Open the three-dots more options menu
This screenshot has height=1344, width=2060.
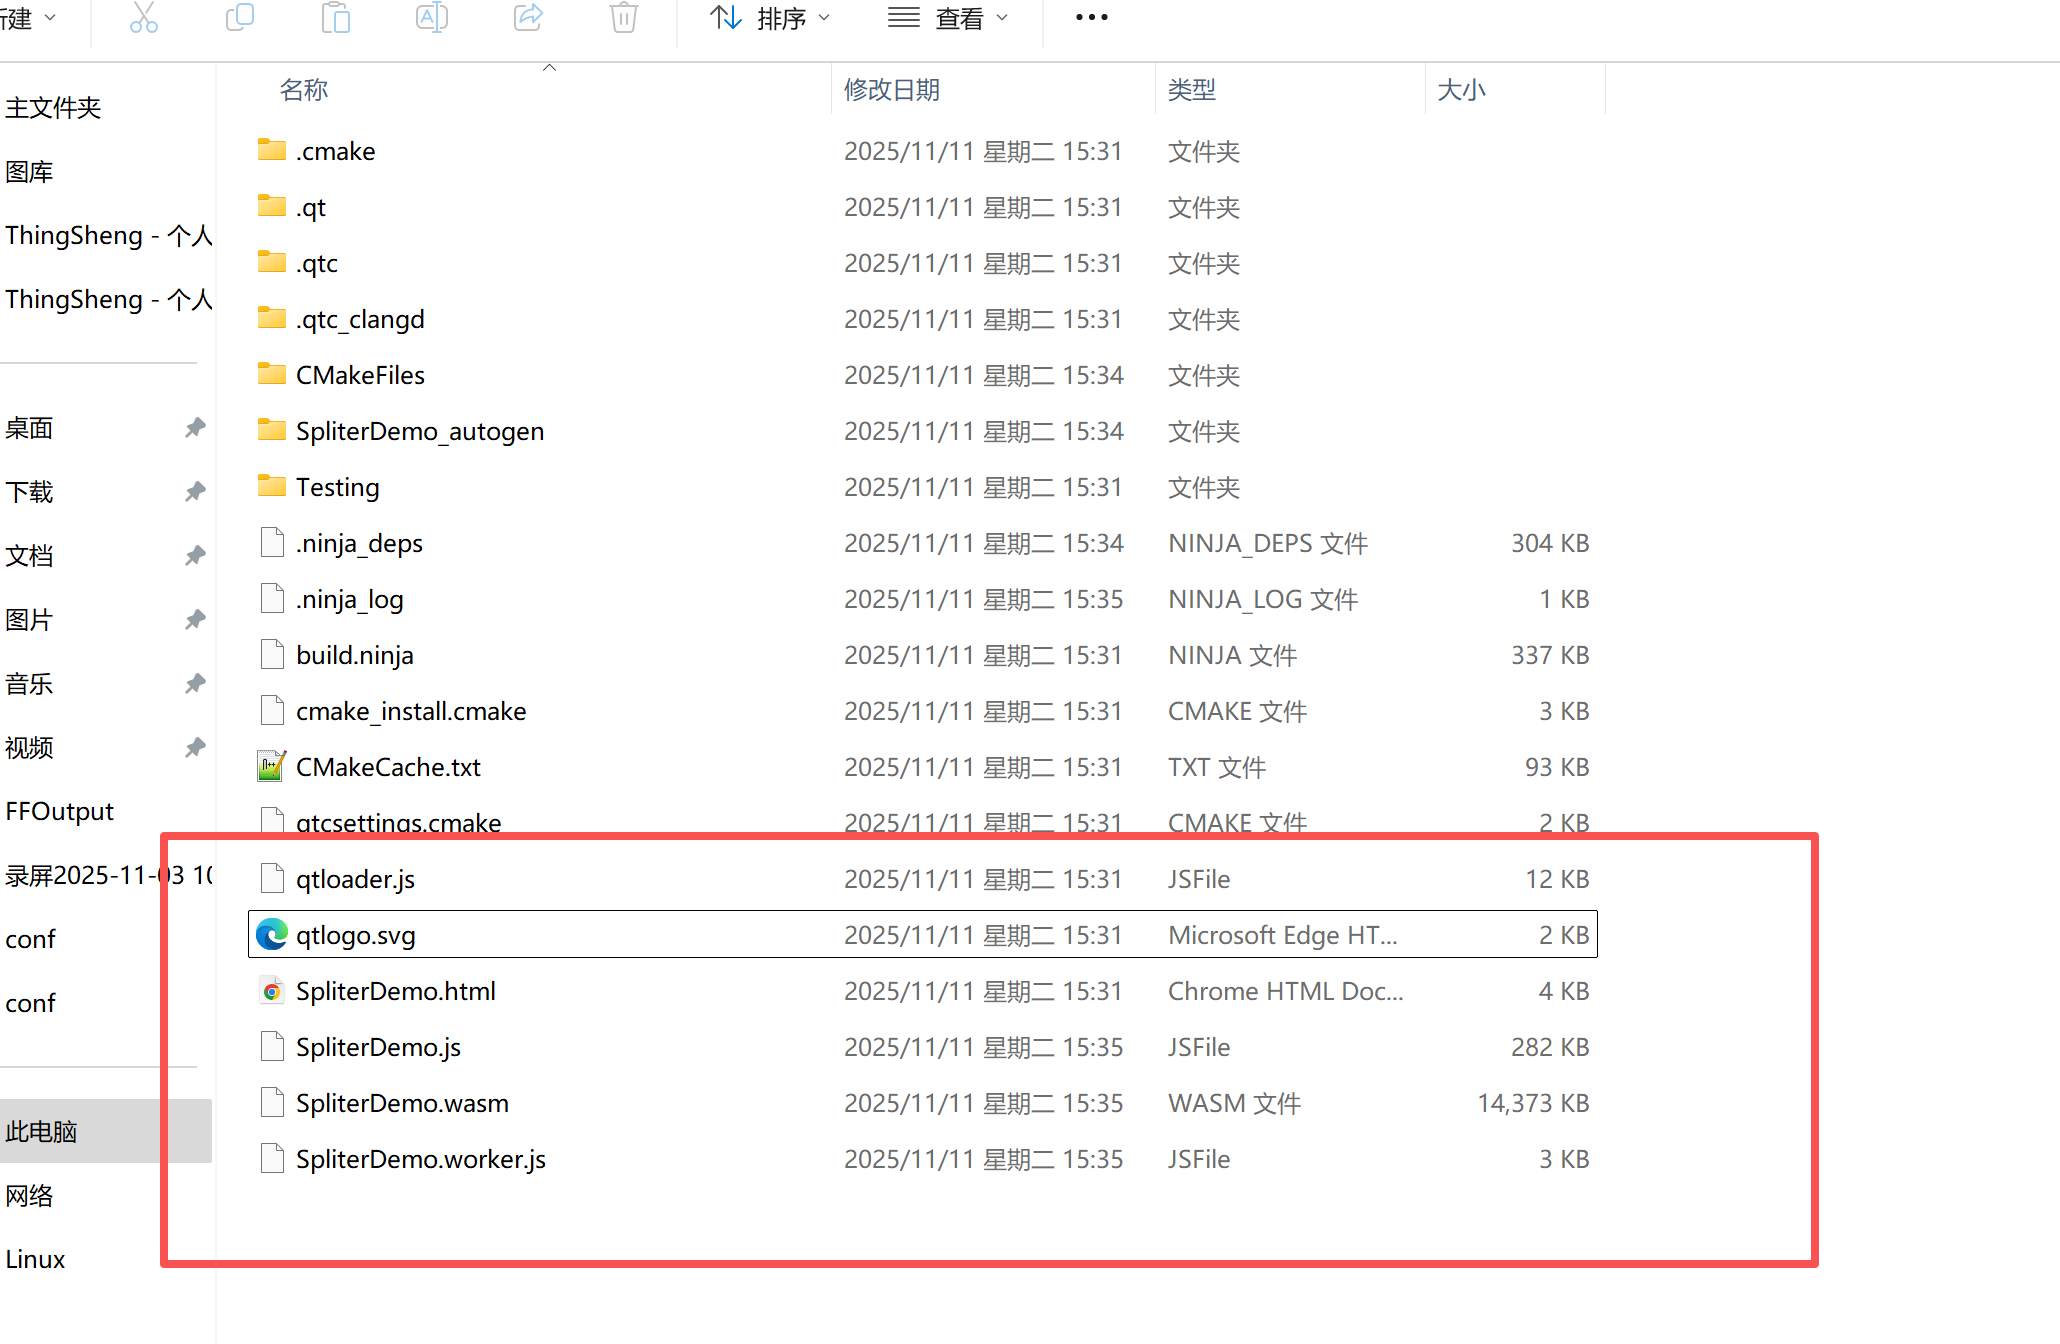tap(1091, 18)
